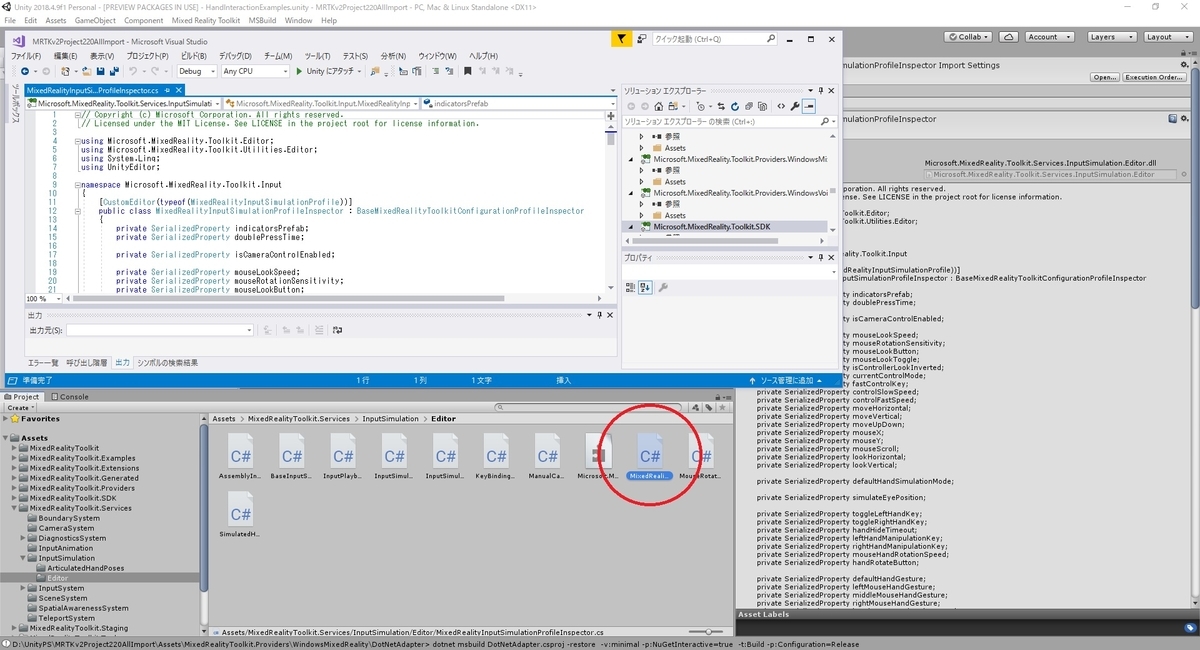Open Create dropdown in Project panel
Screen dimensions: 1200x650
click(19, 408)
